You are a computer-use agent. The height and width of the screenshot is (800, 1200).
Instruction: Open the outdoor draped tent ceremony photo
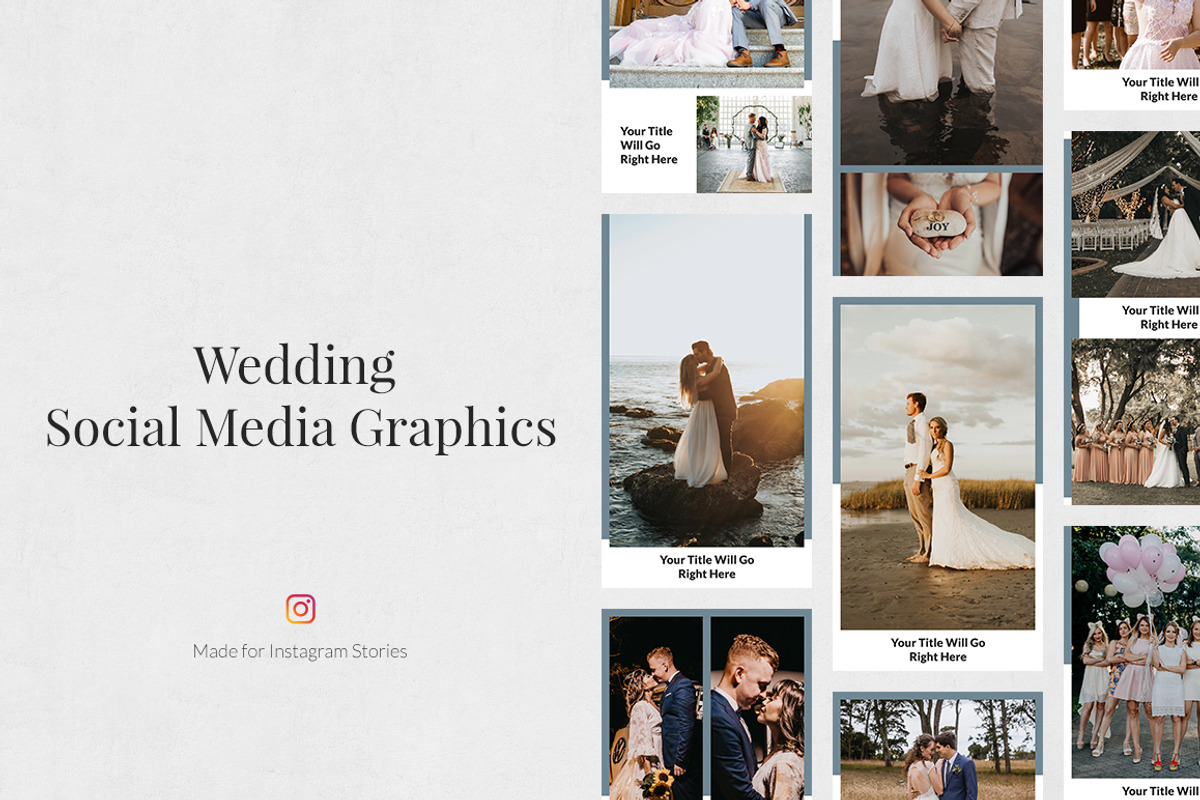pyautogui.click(x=1136, y=214)
